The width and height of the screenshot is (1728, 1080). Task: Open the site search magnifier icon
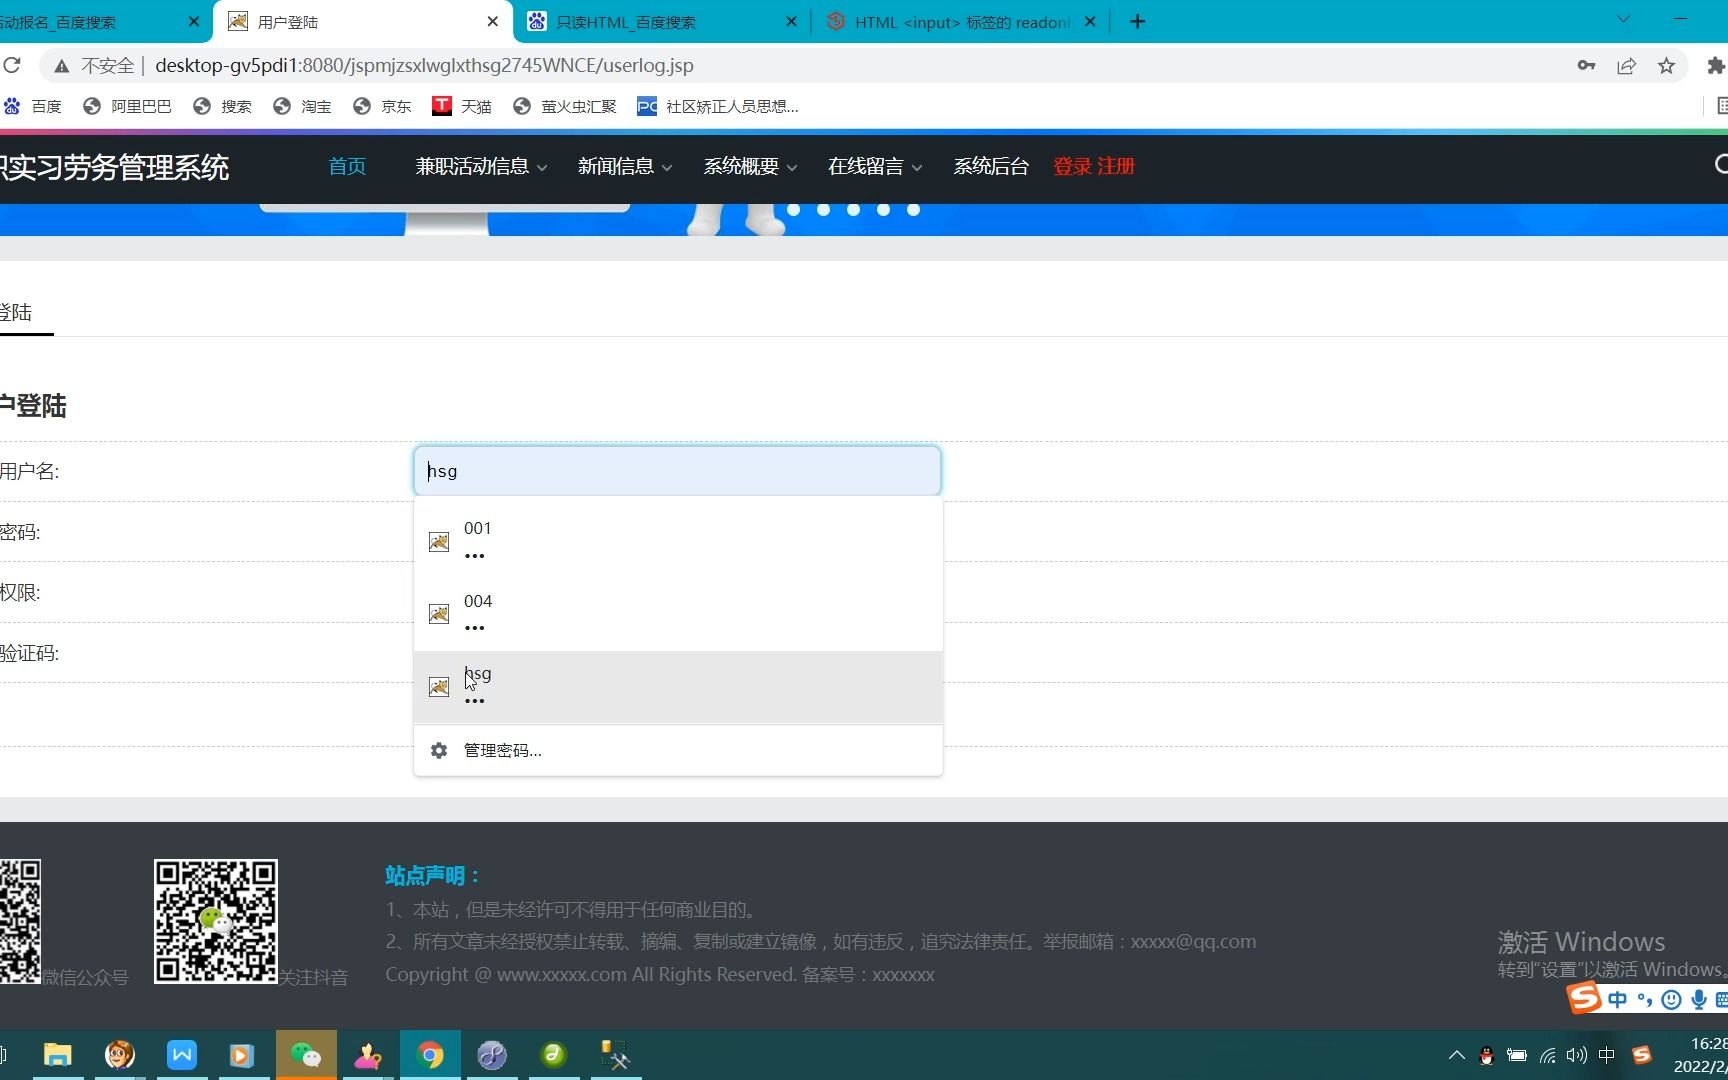click(x=1720, y=165)
